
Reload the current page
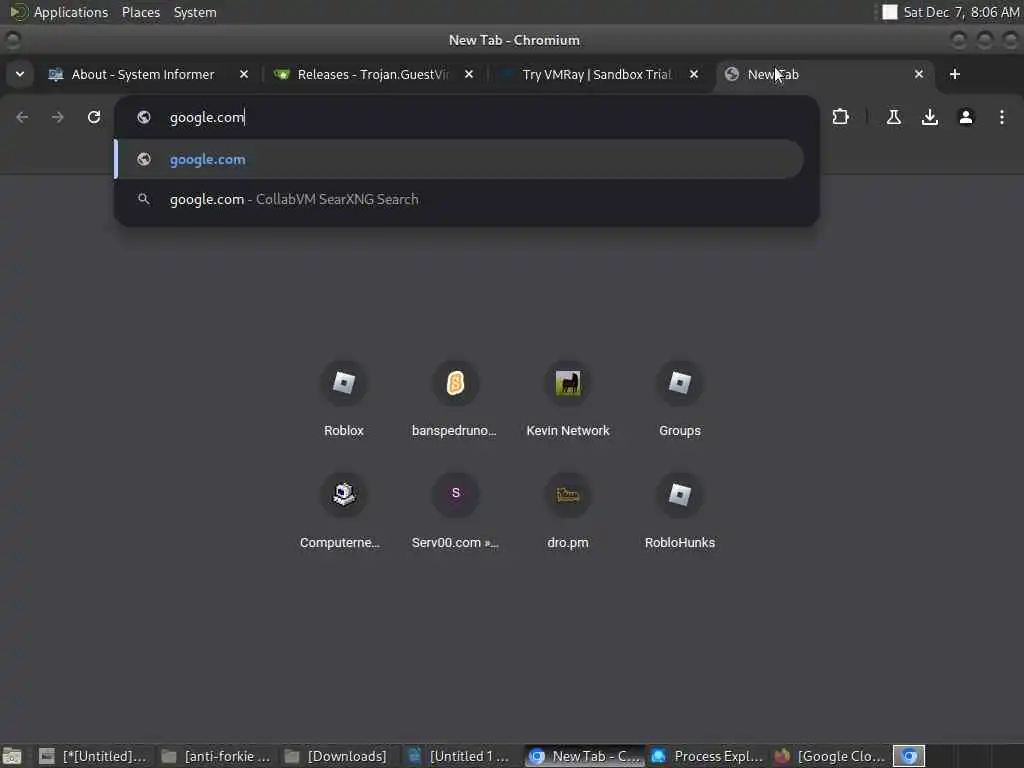[x=94, y=118]
